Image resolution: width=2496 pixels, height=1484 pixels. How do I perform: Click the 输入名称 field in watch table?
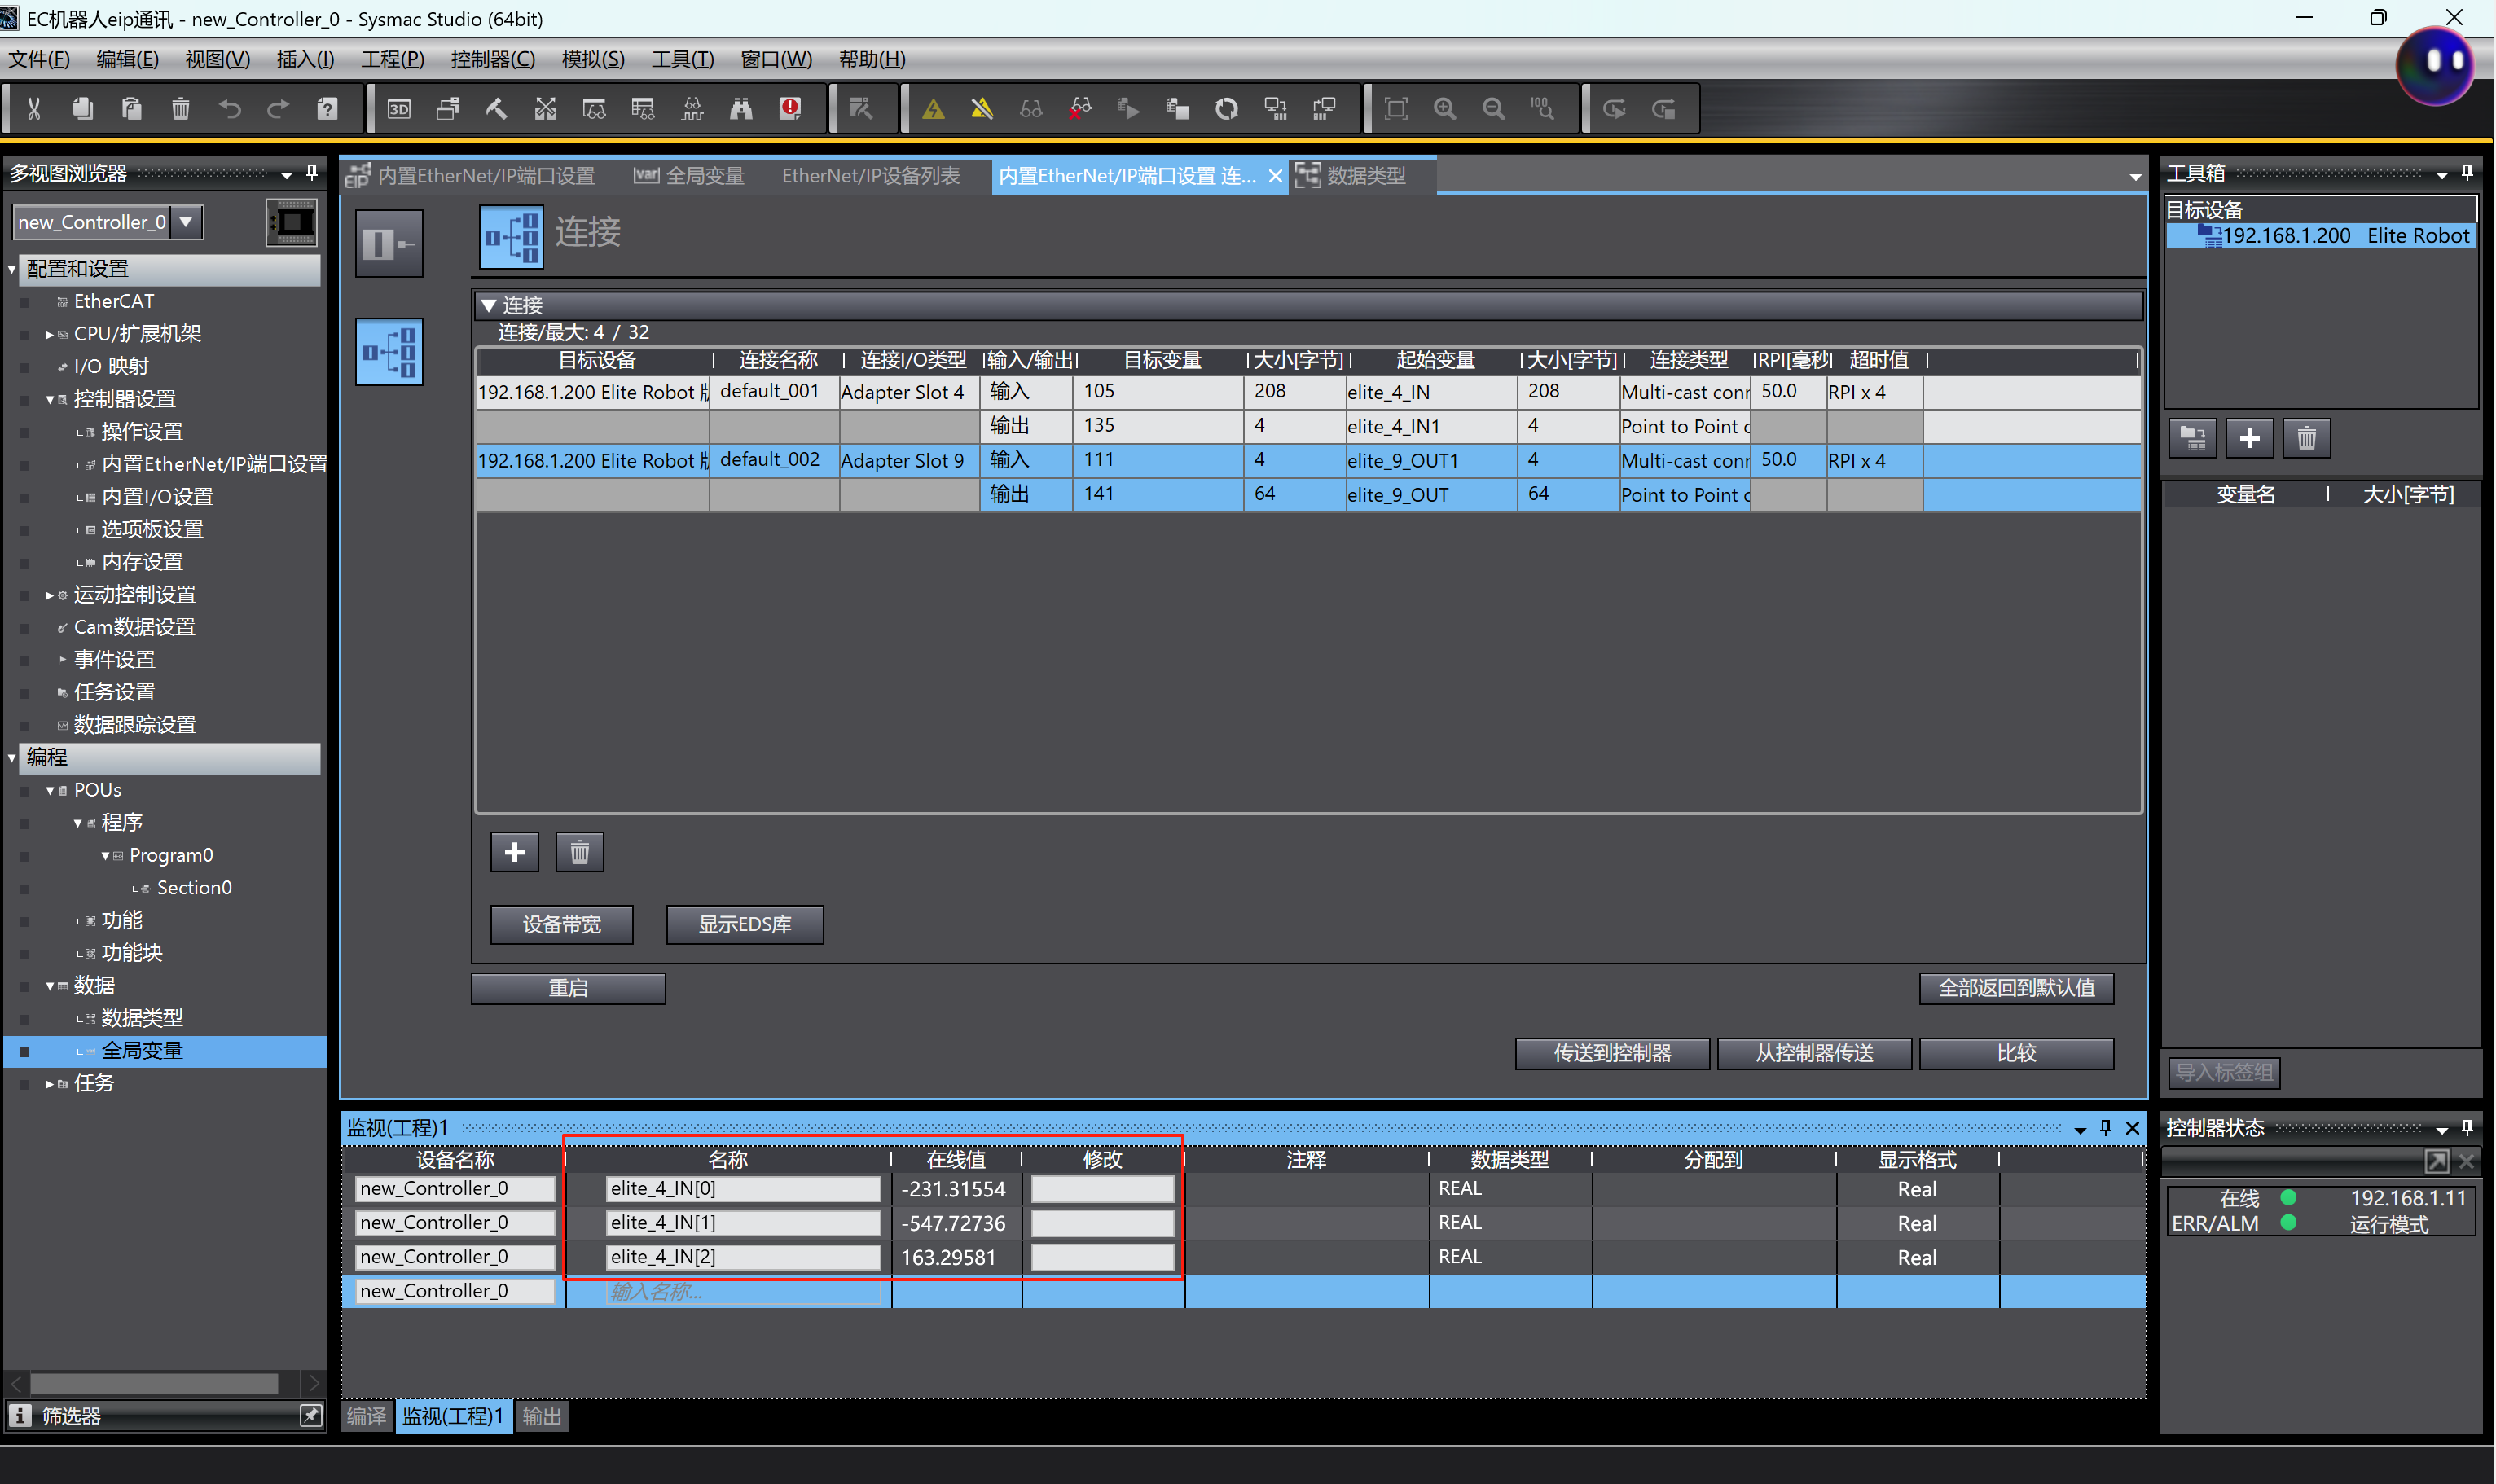[x=741, y=1291]
